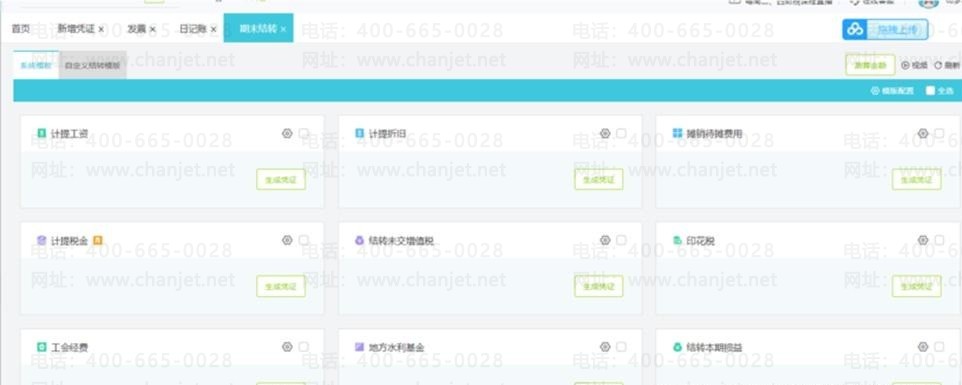Screen dimensions: 962x385
Task: Click the green icon beside 印花税
Action: pos(677,240)
